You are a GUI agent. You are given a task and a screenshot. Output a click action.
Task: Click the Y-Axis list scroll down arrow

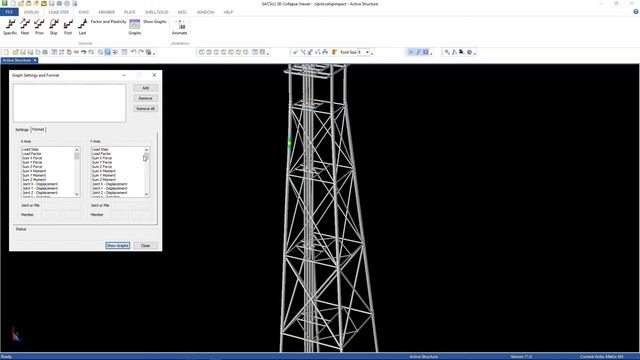[x=147, y=194]
